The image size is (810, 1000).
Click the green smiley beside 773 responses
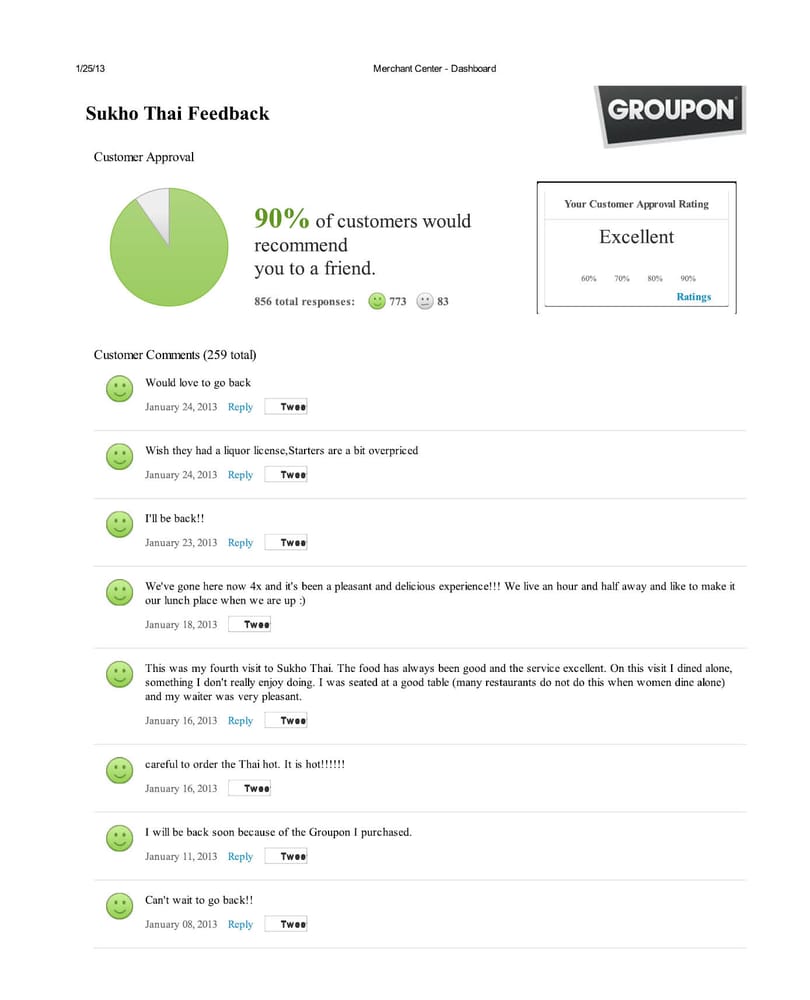[x=377, y=301]
